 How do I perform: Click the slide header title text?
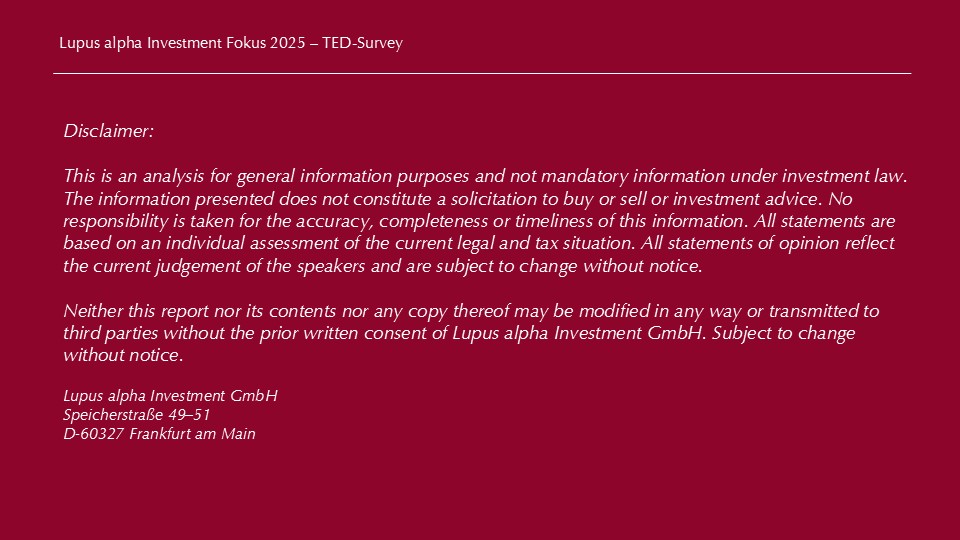230,44
